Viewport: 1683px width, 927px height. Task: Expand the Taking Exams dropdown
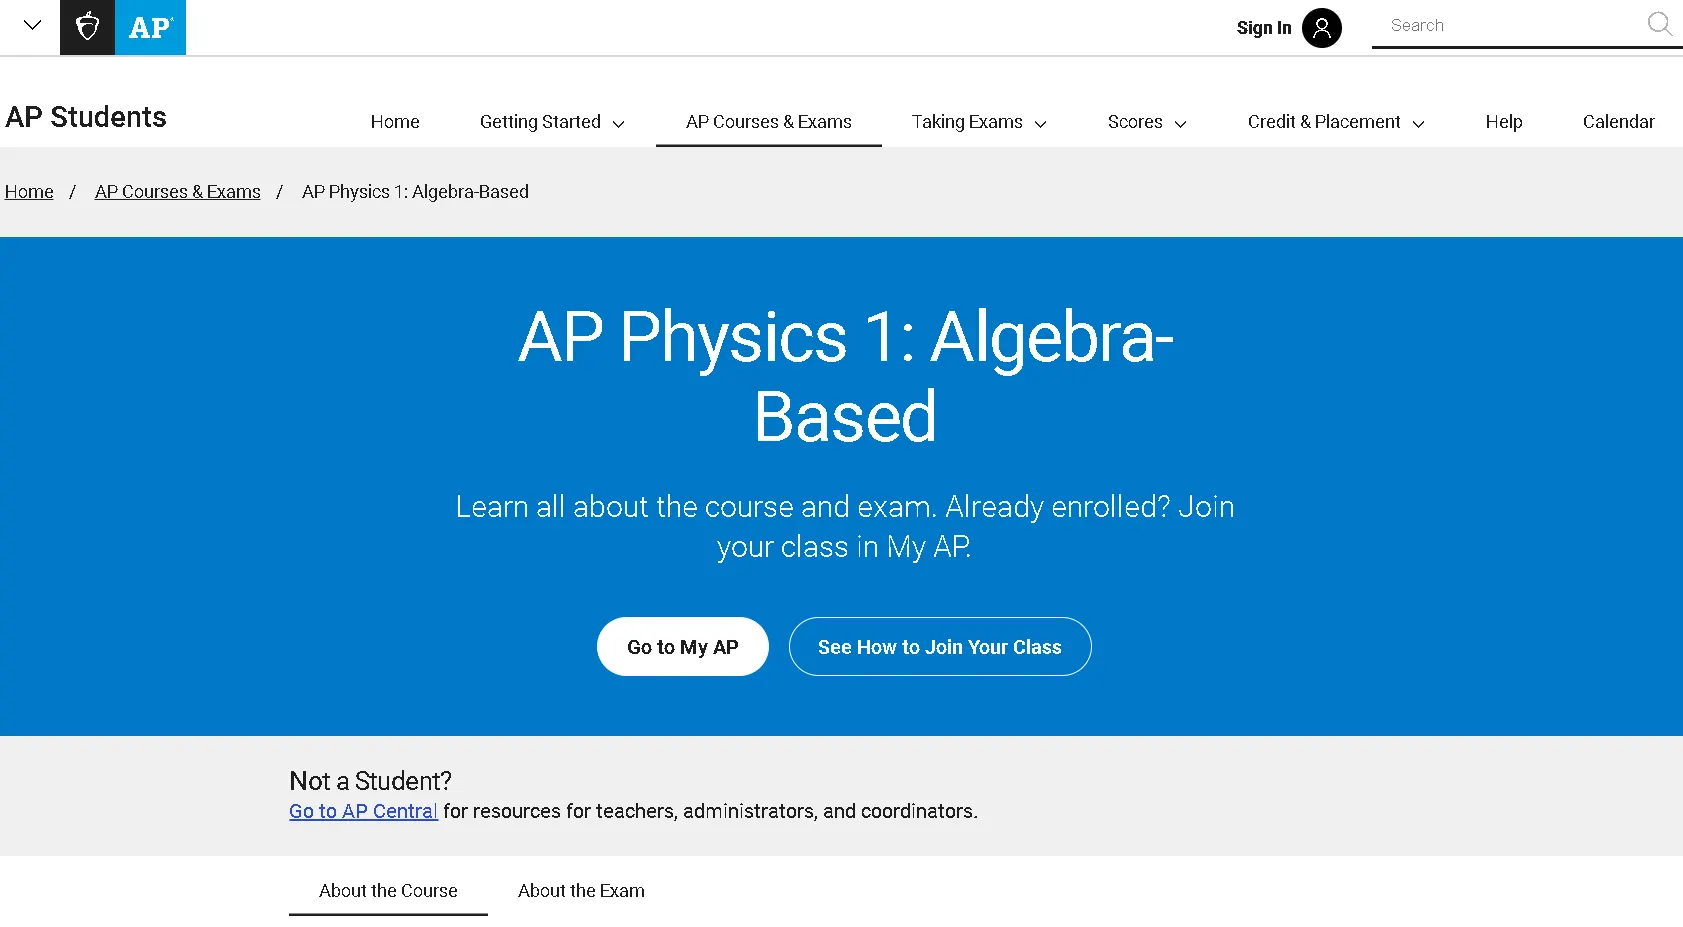pyautogui.click(x=978, y=121)
